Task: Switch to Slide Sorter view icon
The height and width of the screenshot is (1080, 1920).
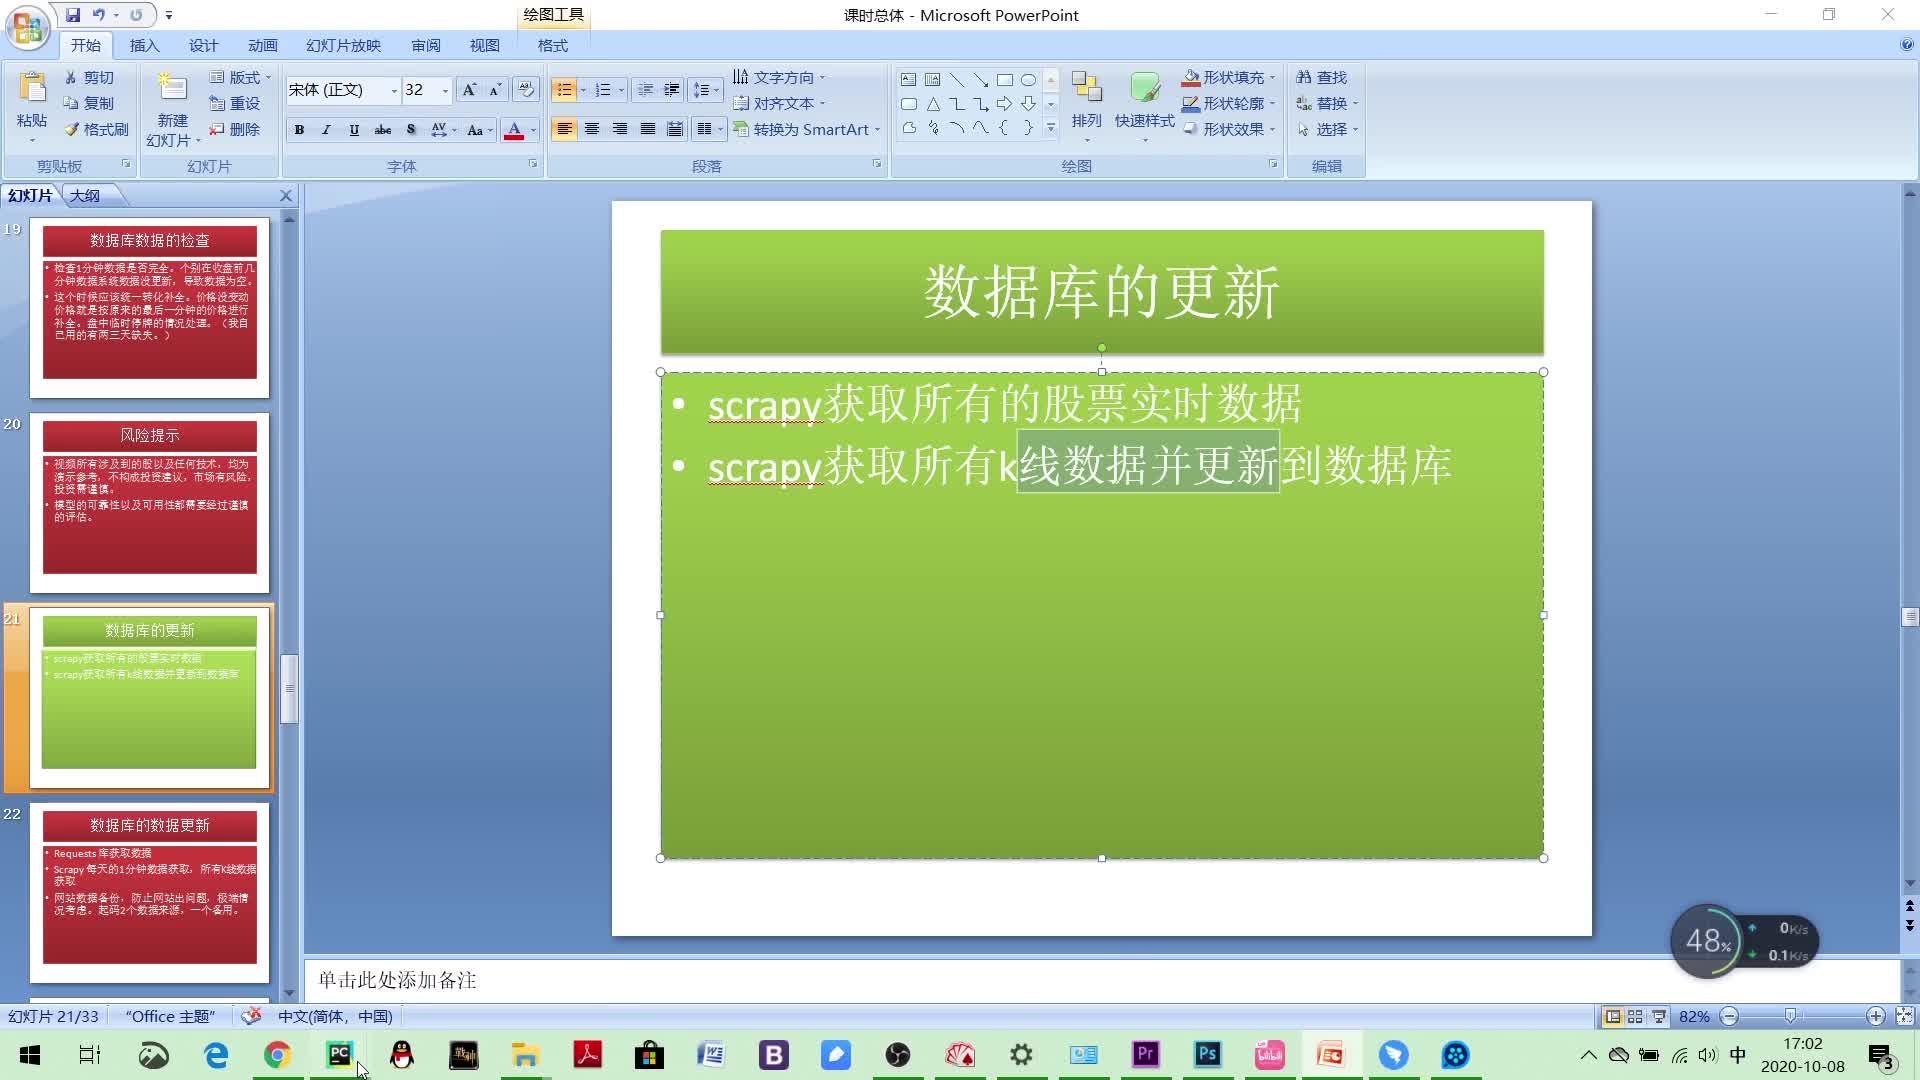Action: click(x=1635, y=1016)
